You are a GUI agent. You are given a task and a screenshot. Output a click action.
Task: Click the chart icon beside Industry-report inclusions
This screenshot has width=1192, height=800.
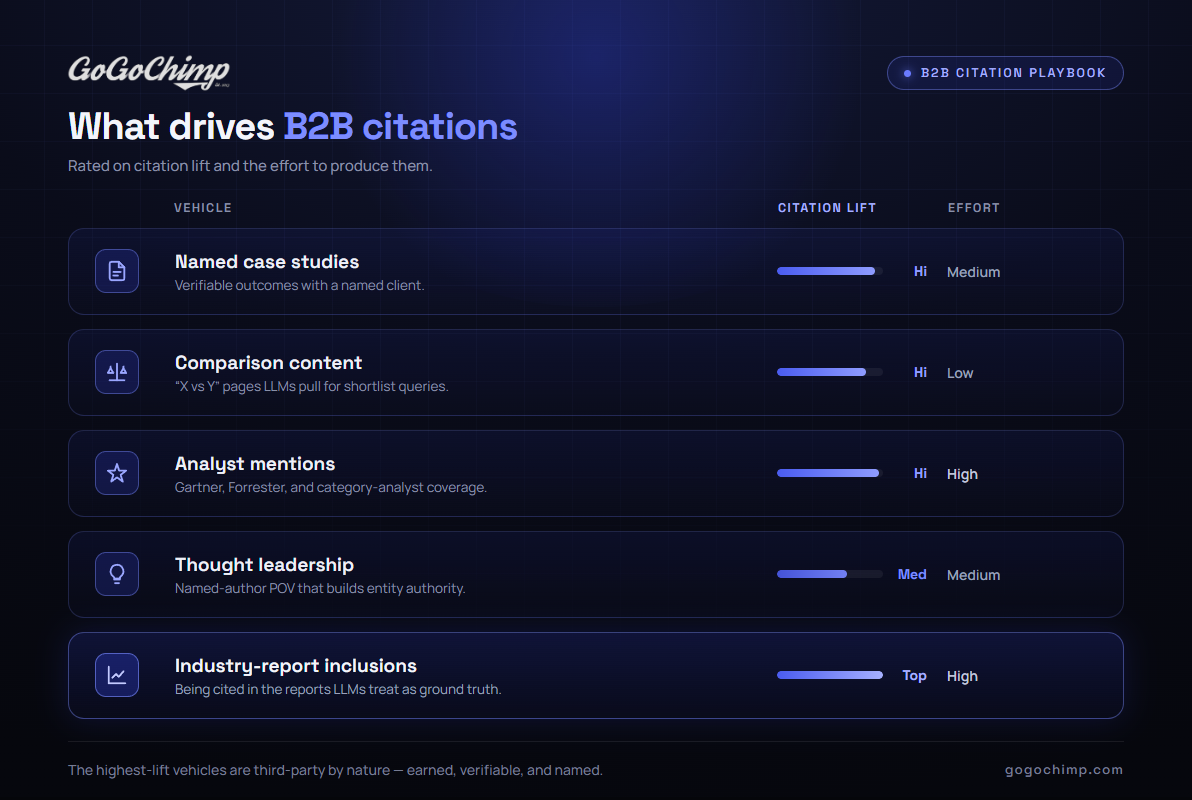pos(117,675)
